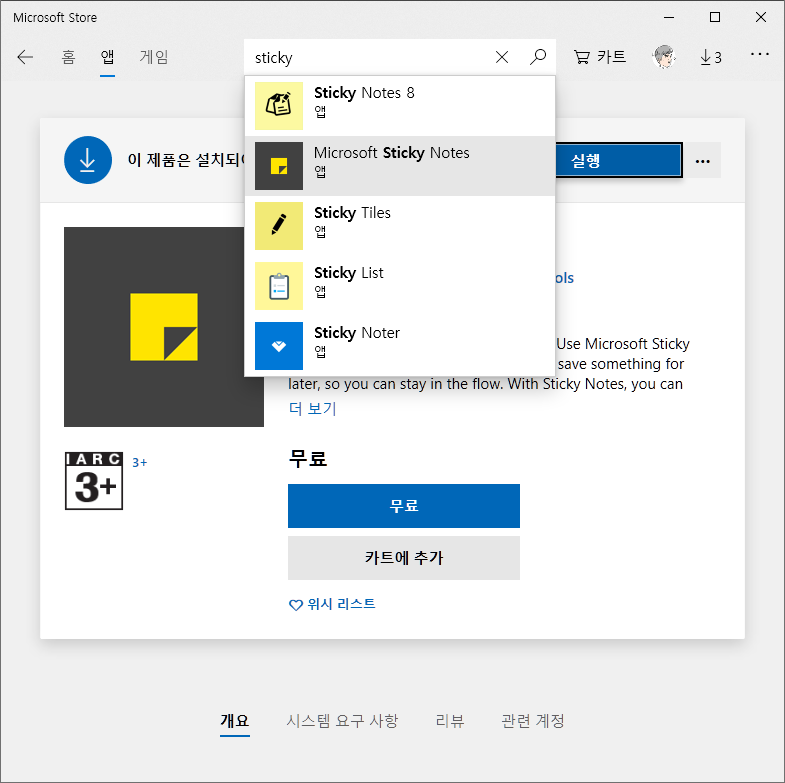This screenshot has width=785, height=783.
Task: Open the 관련 계정 tab
Action: (533, 721)
